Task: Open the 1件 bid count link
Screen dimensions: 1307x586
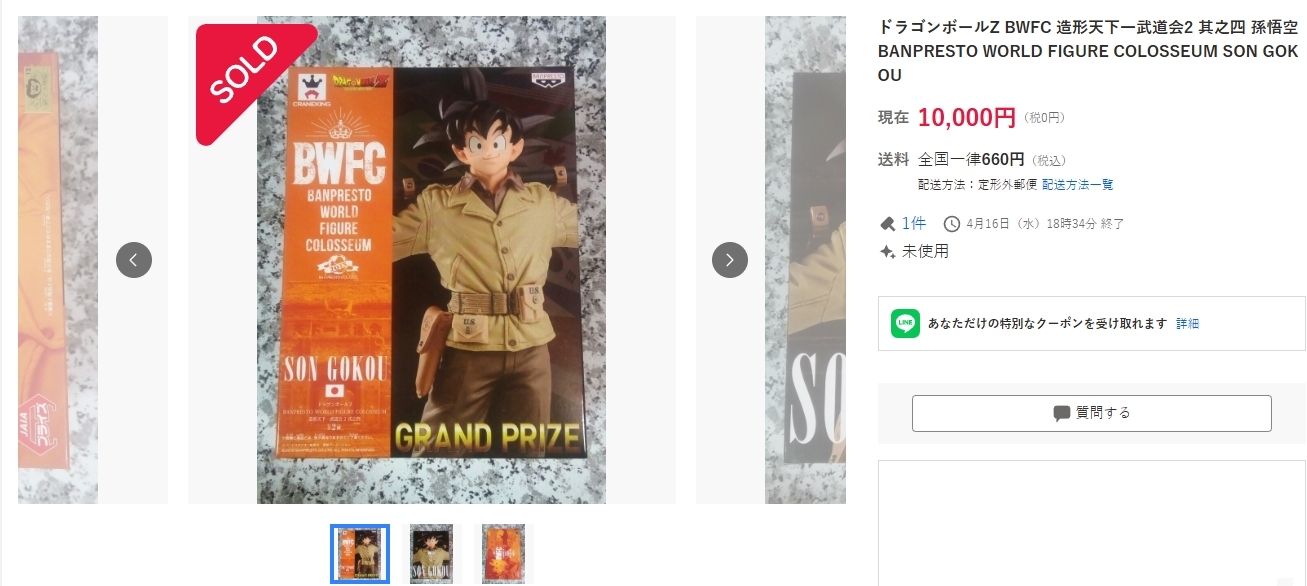Action: click(914, 223)
